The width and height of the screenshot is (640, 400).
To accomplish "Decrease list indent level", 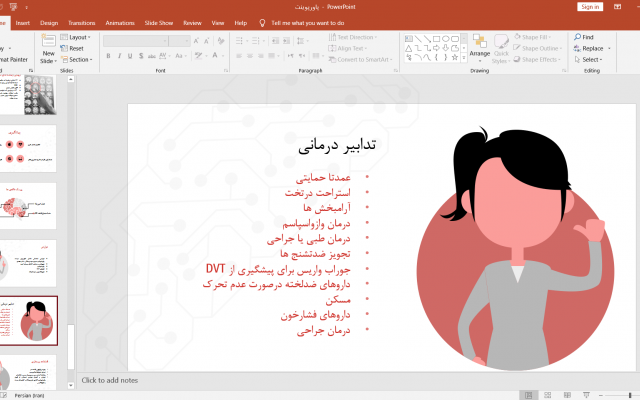I will tap(276, 41).
